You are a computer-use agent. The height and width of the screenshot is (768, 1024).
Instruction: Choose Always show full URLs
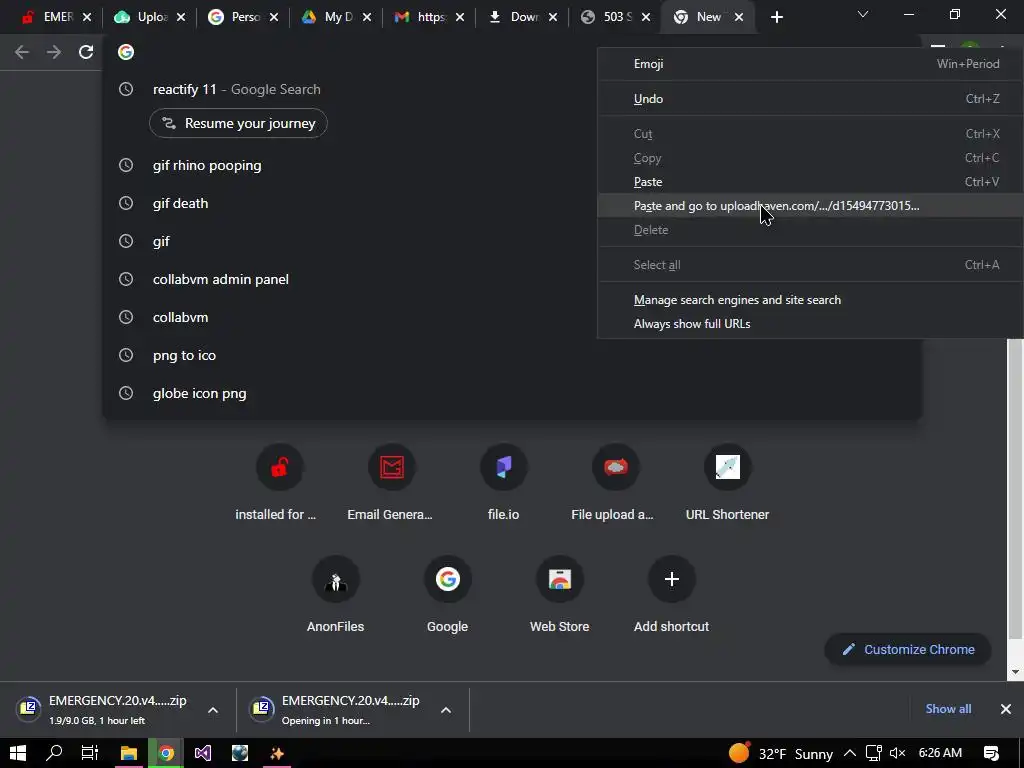point(810,324)
